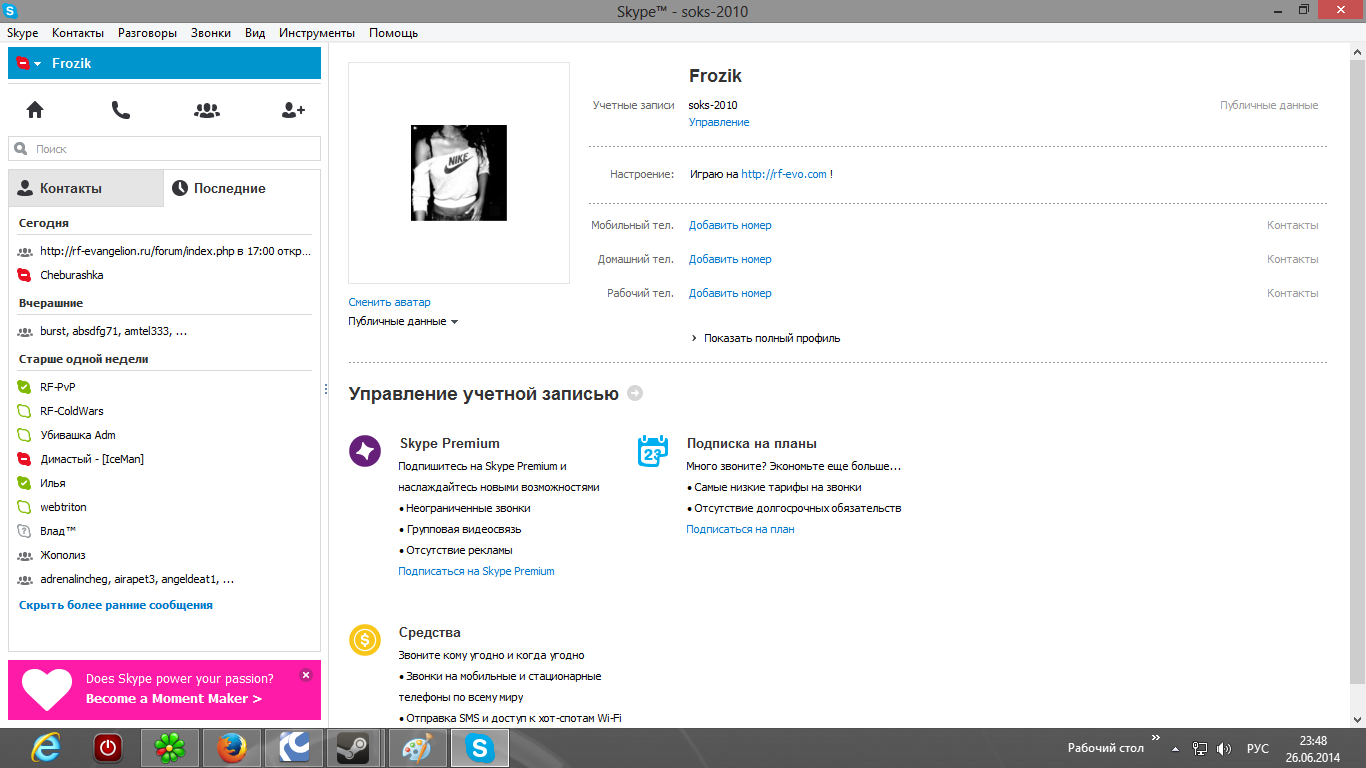This screenshot has height=768, width=1366.
Task: Click the Илья contact status icon
Action: [x=25, y=483]
